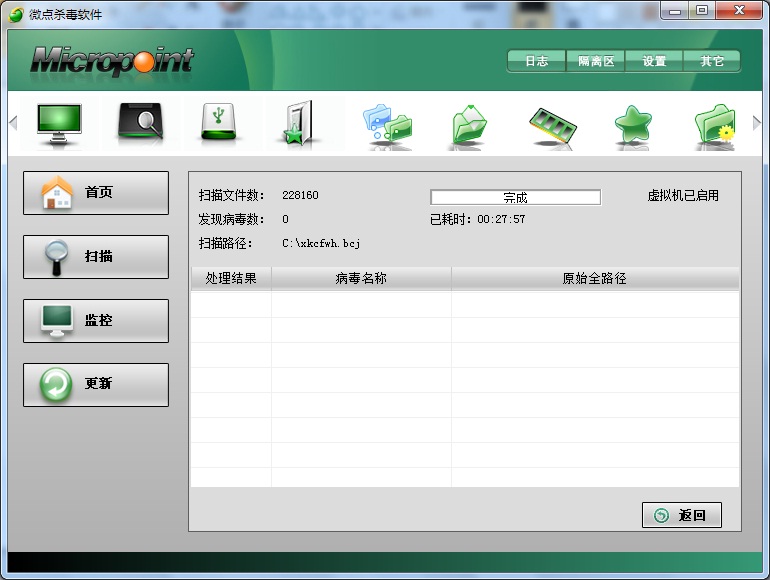The image size is (770, 580).
Task: Click the 完成 progress bar
Action: tap(516, 197)
